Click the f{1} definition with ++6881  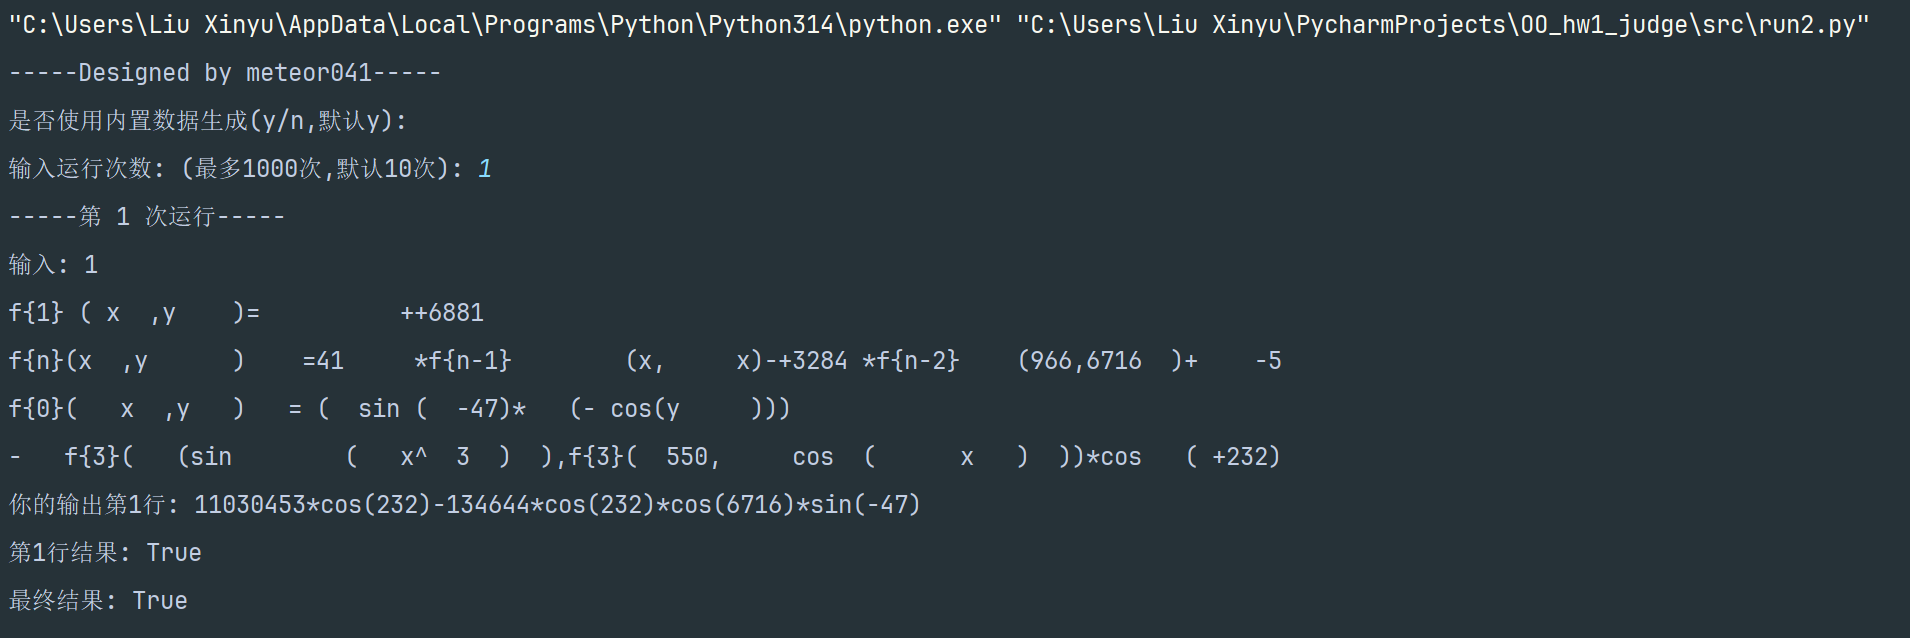(246, 313)
